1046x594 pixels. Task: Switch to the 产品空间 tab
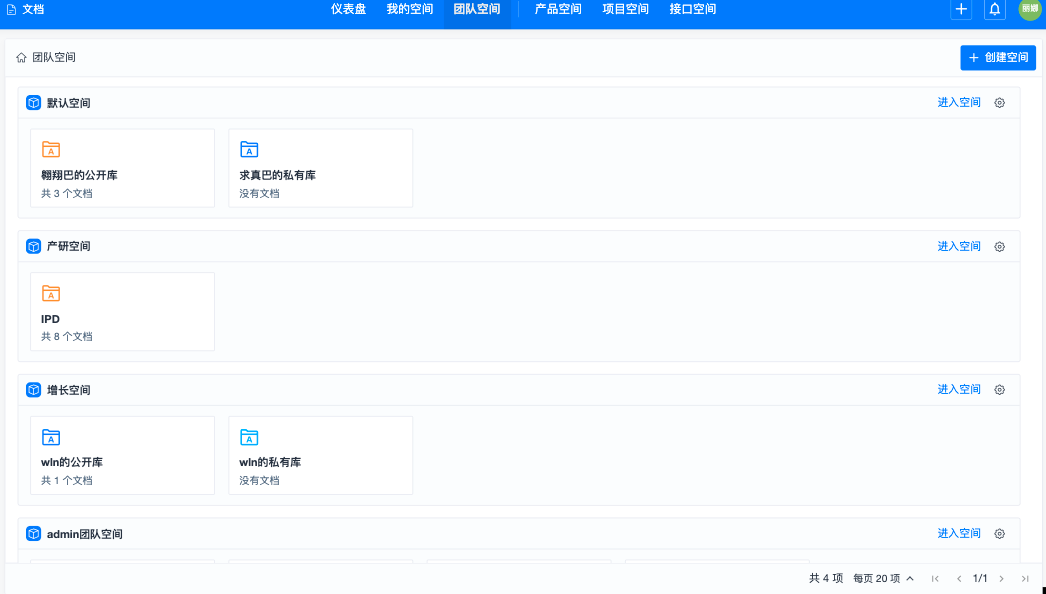point(558,9)
